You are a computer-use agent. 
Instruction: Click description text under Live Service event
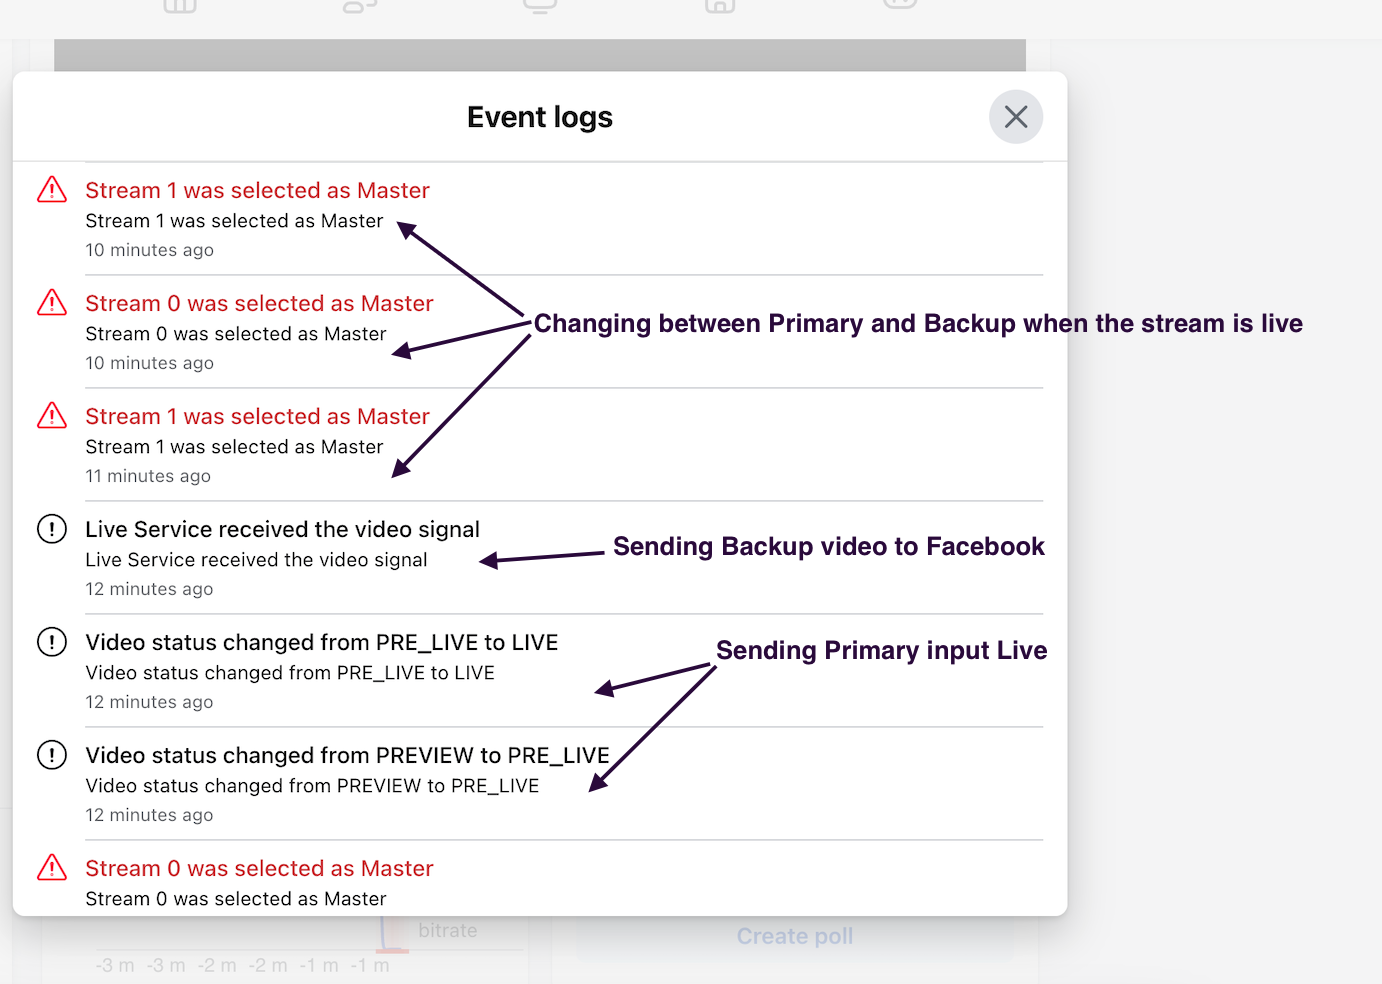256,560
